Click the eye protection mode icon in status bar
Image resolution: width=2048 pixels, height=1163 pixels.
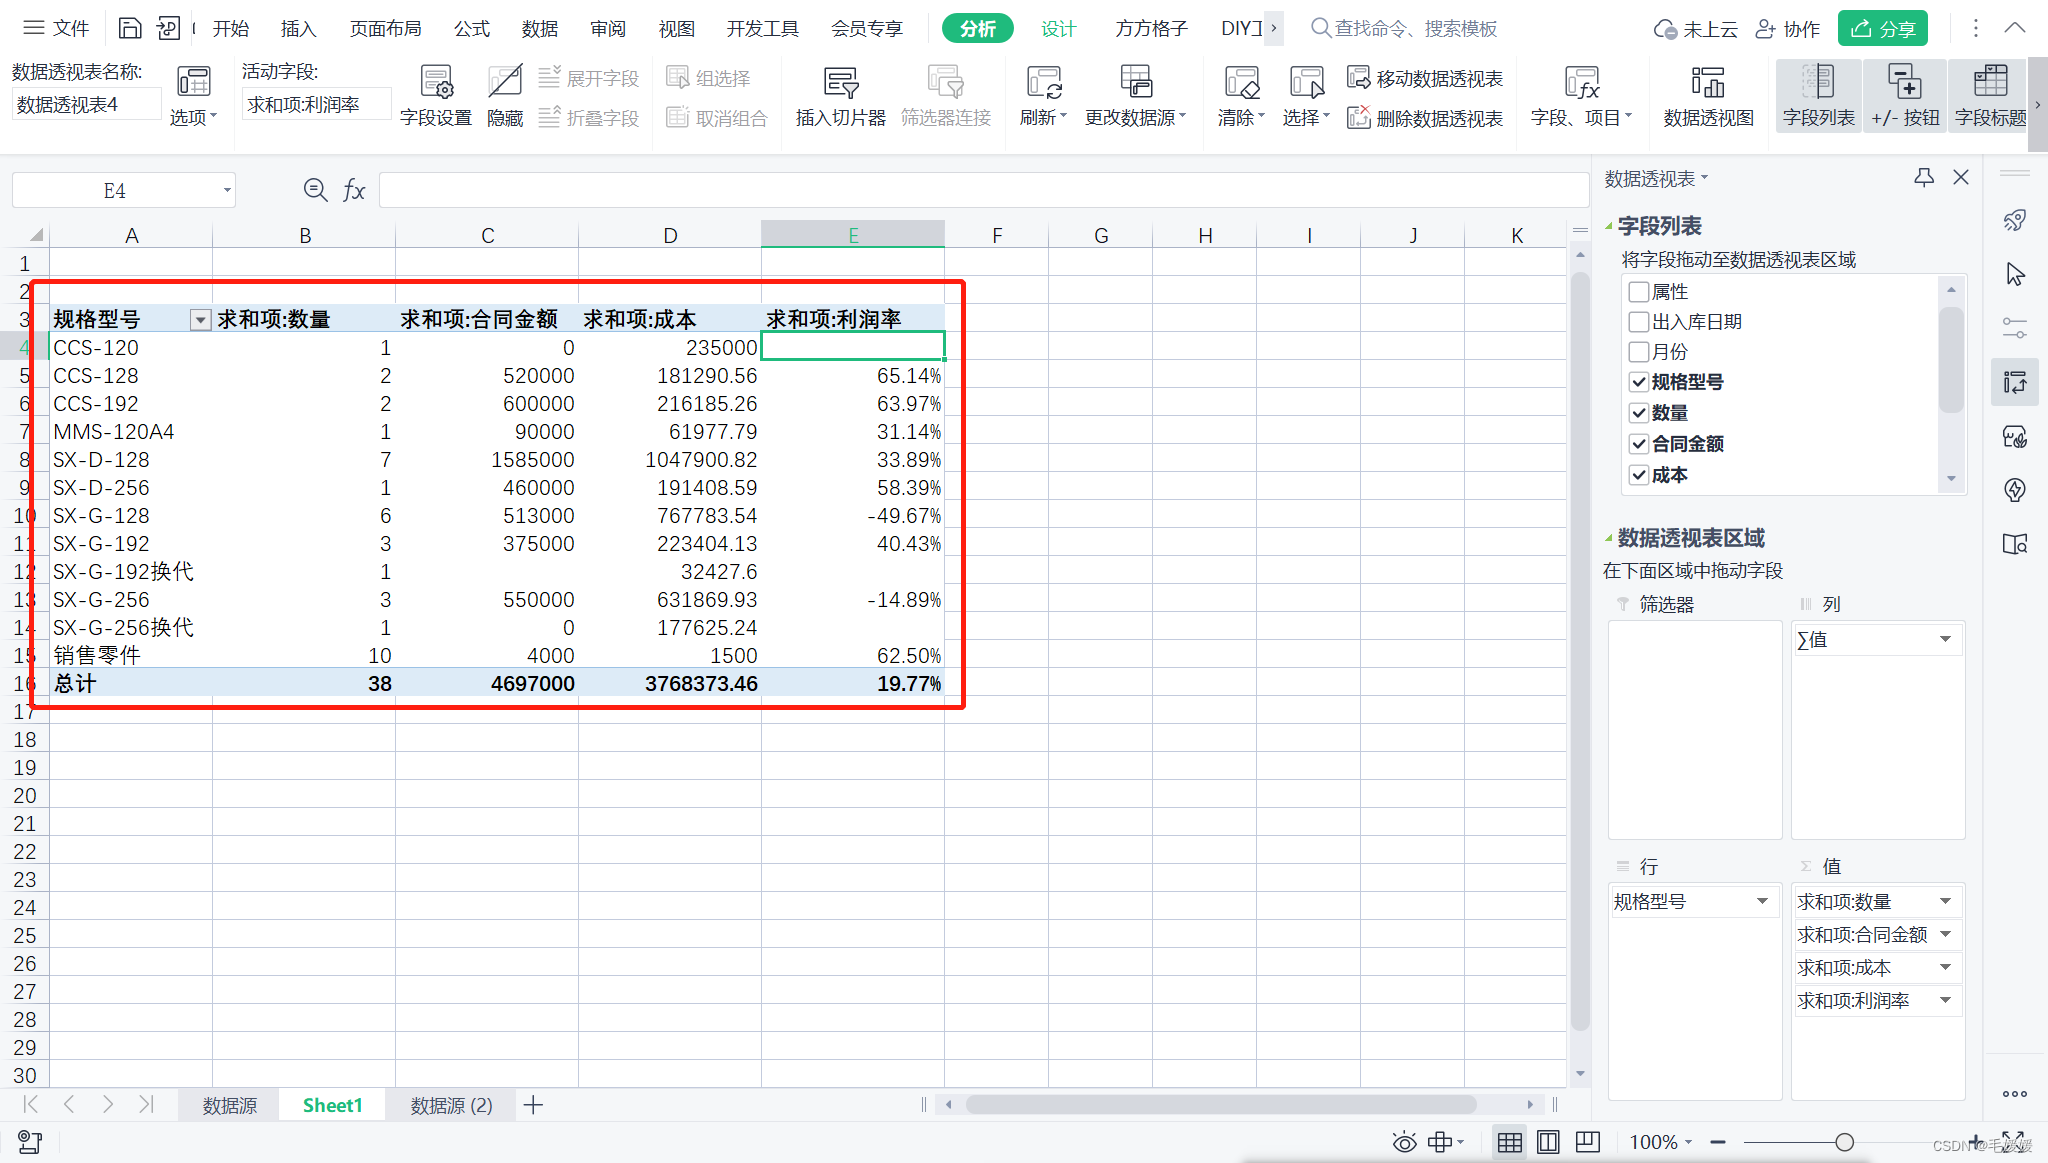click(x=1405, y=1142)
